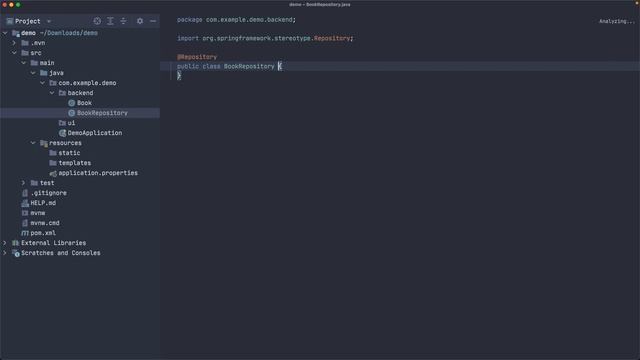This screenshot has width=640, height=360.
Task: Click the @Repository annotation in editor
Action: pos(197,57)
